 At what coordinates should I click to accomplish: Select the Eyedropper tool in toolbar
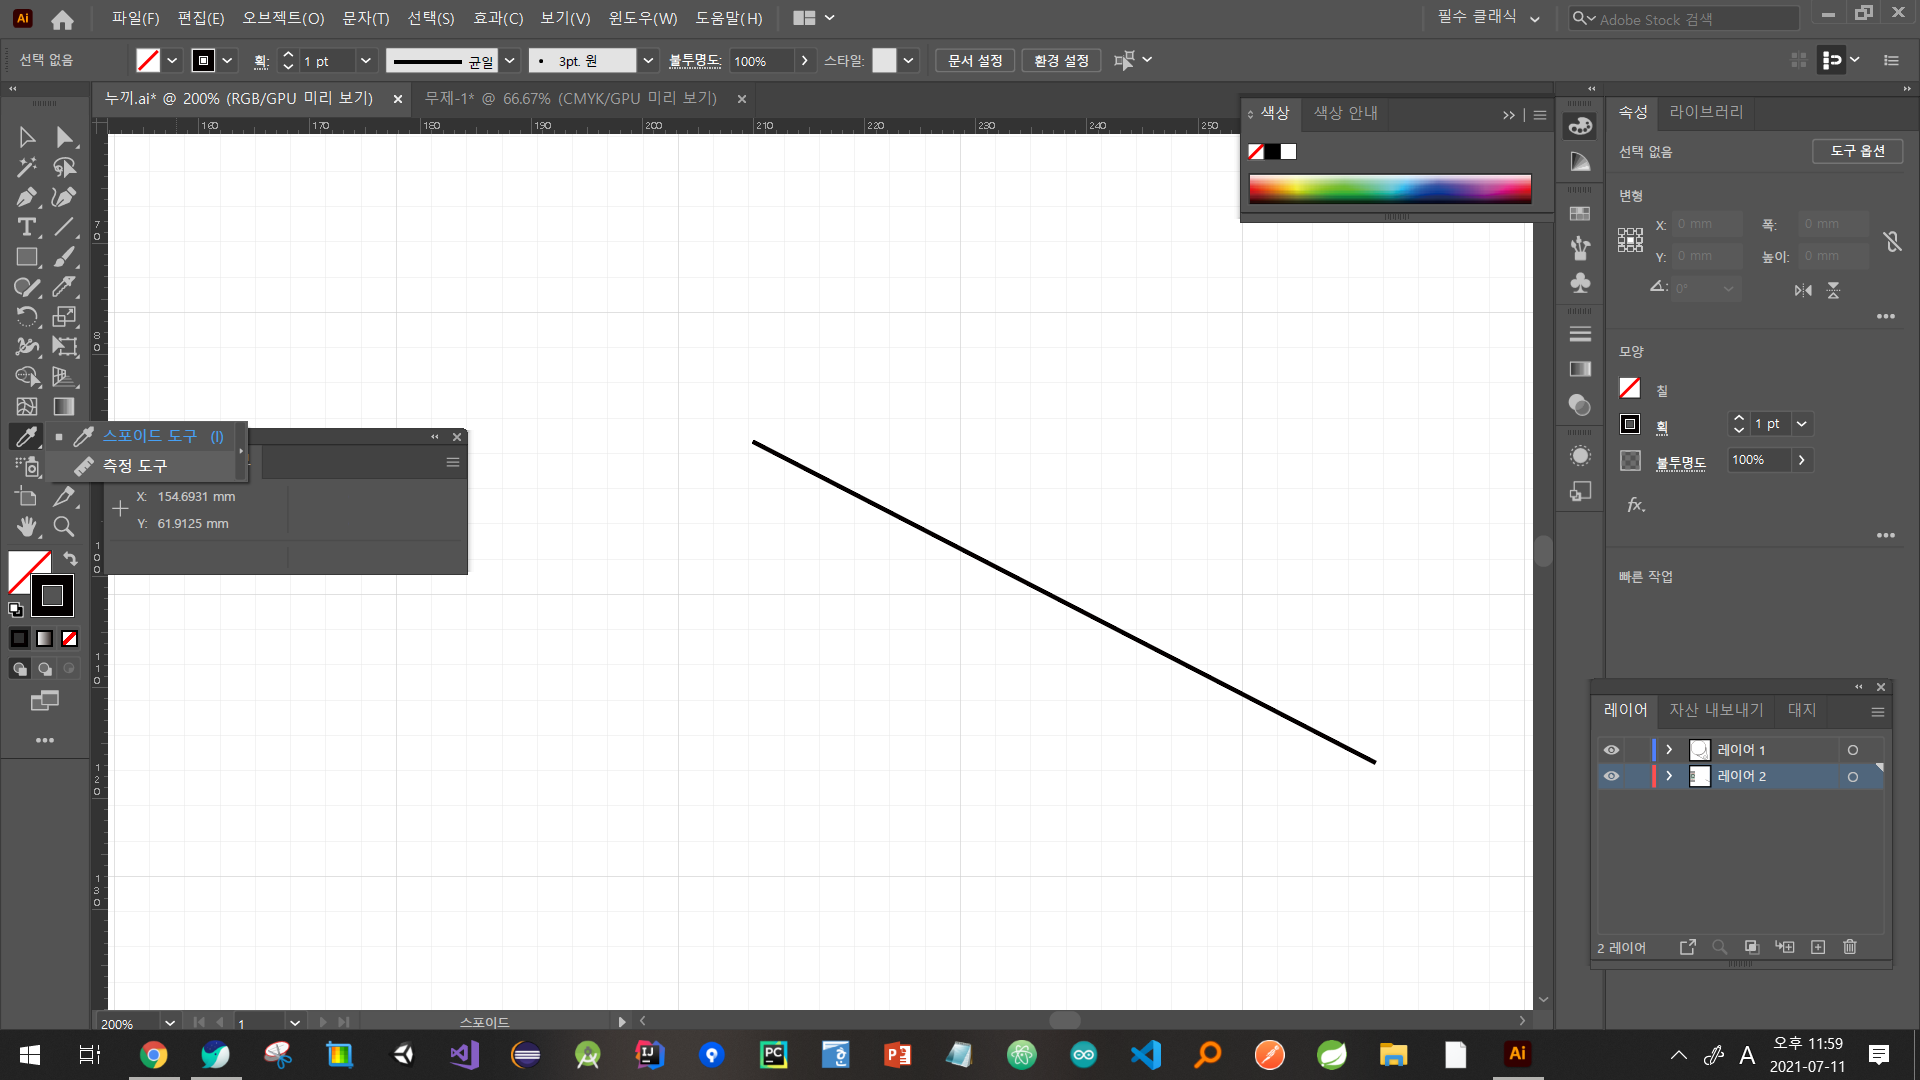click(x=27, y=436)
